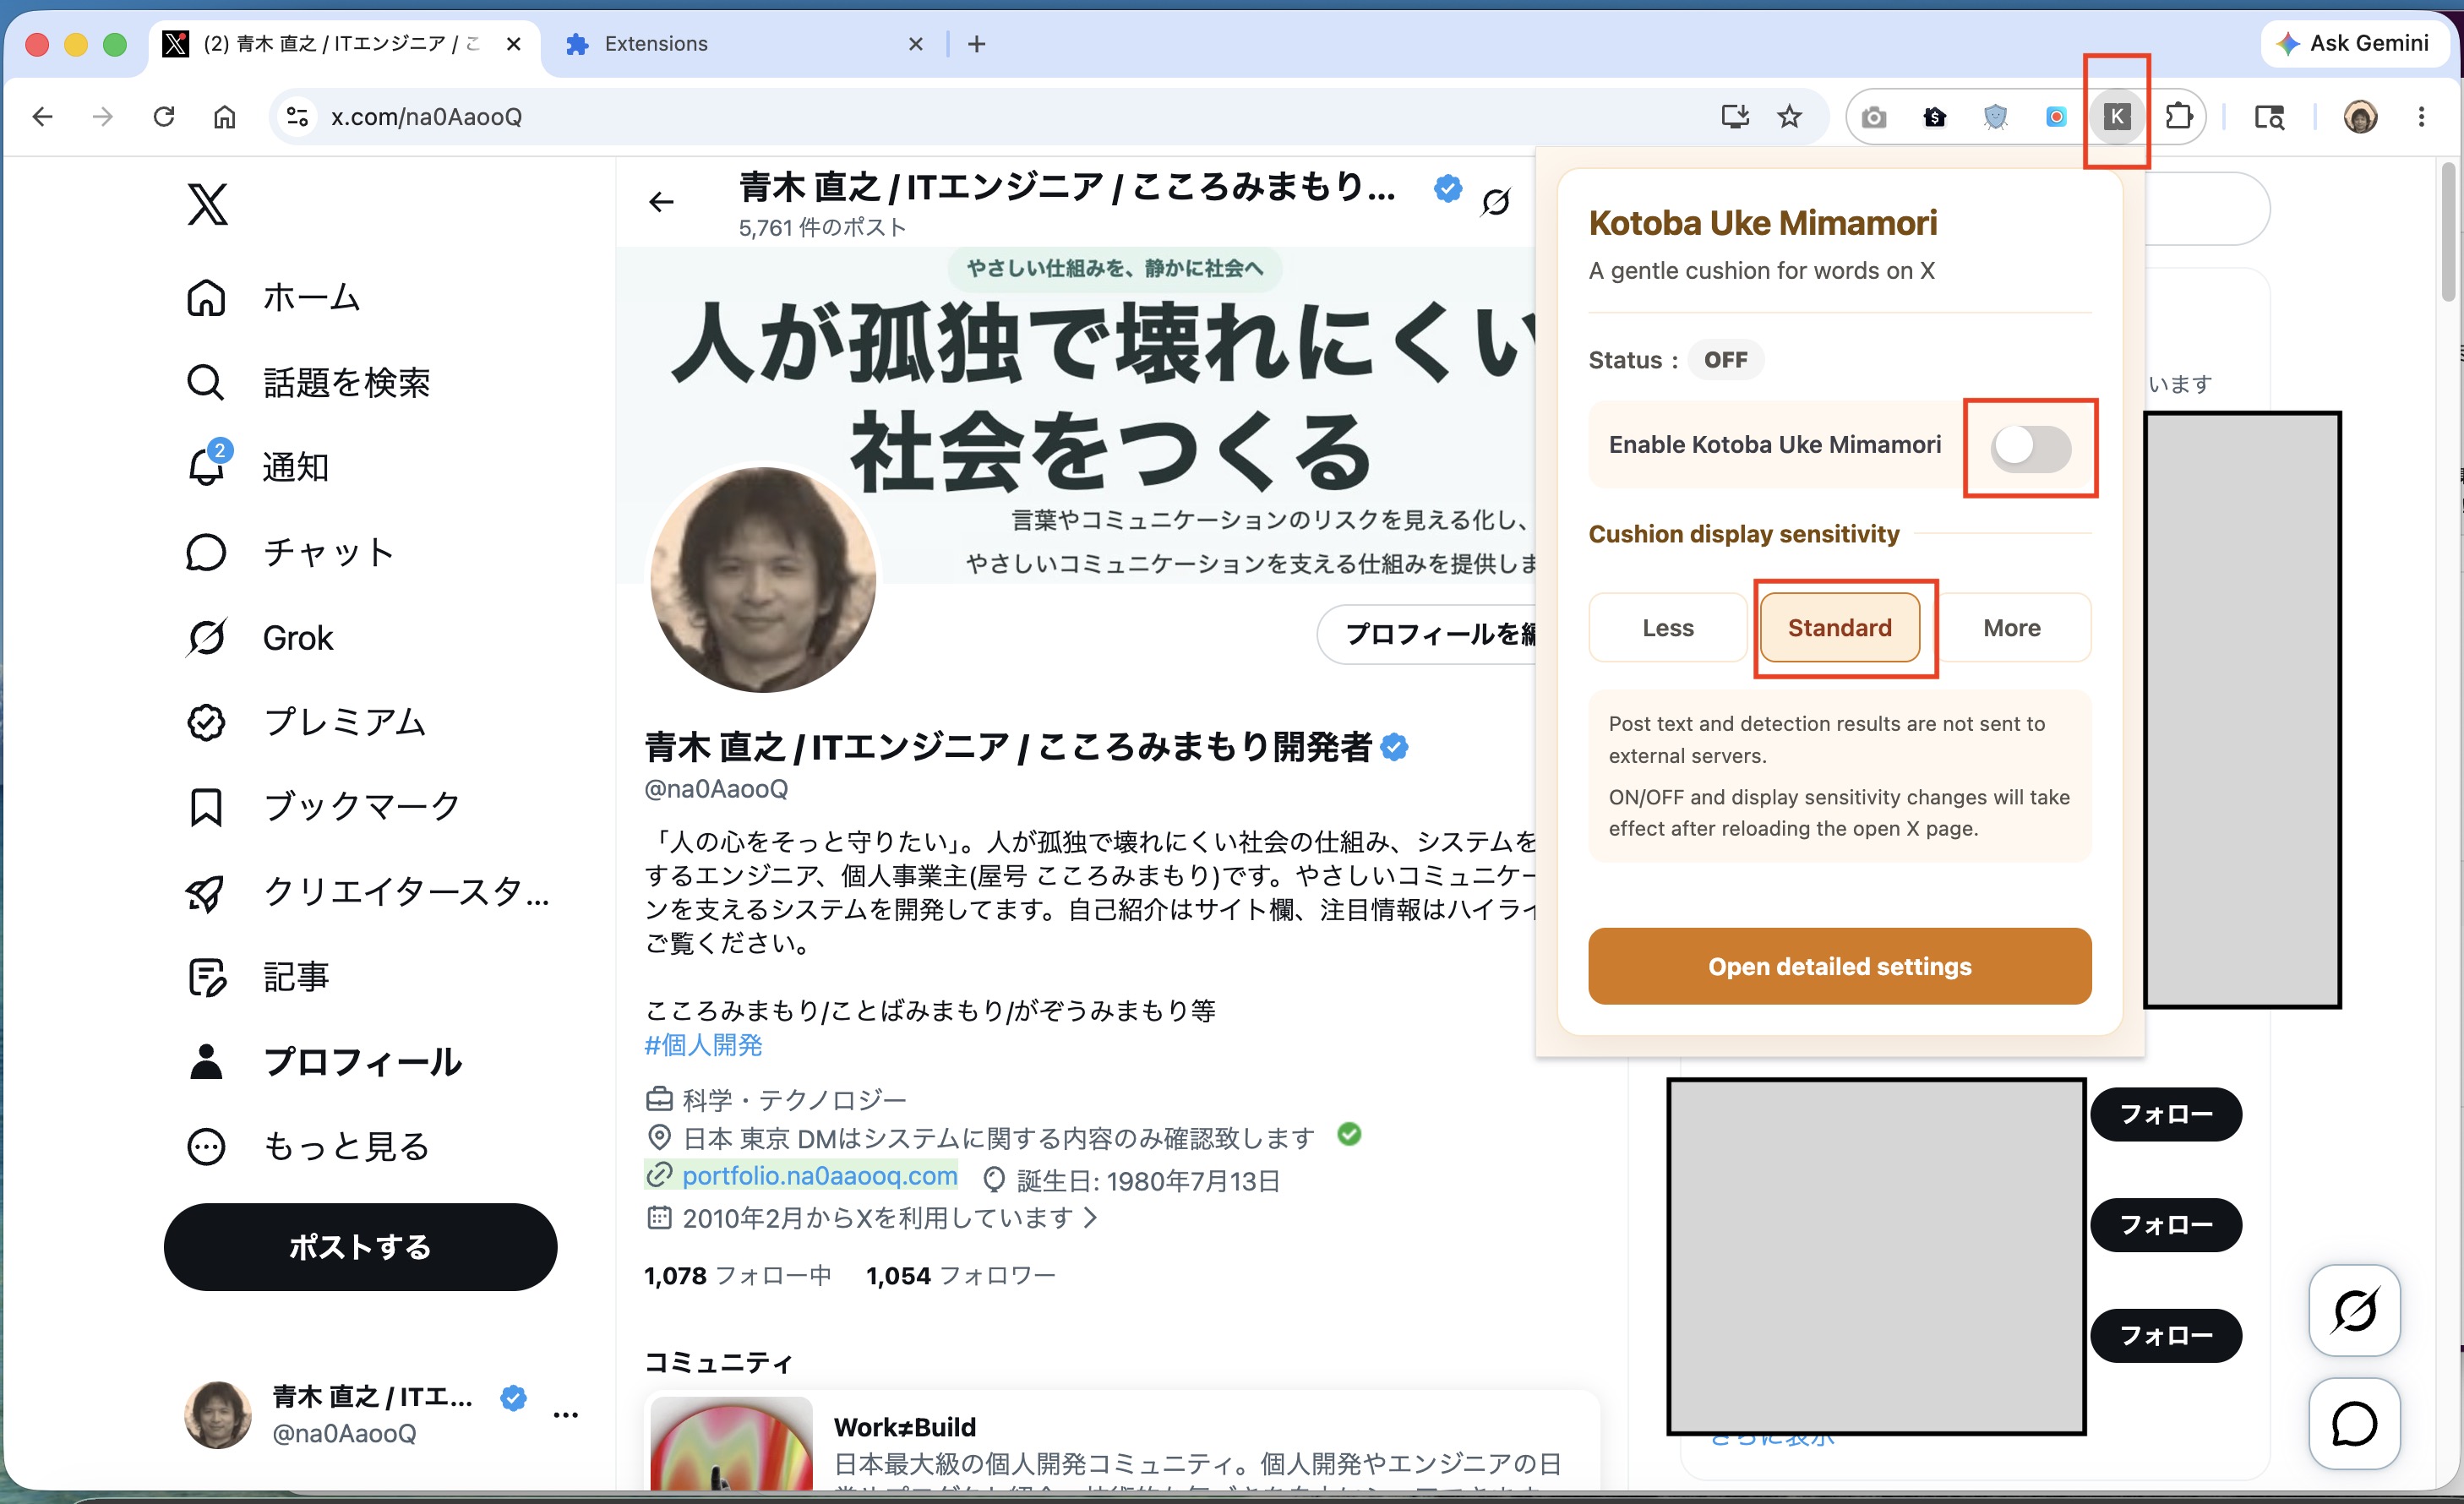Open the blue smiling shield extension
The height and width of the screenshot is (1504, 2464).
pyautogui.click(x=1996, y=117)
